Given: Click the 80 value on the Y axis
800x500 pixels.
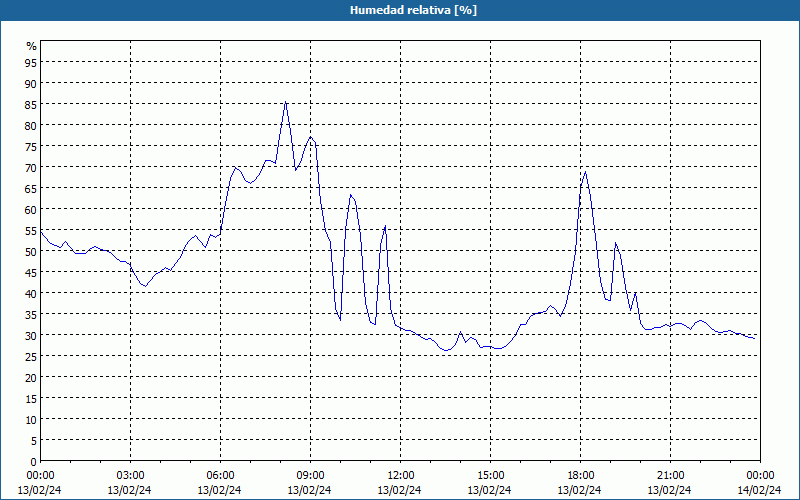Looking at the screenshot, I should tap(31, 125).
